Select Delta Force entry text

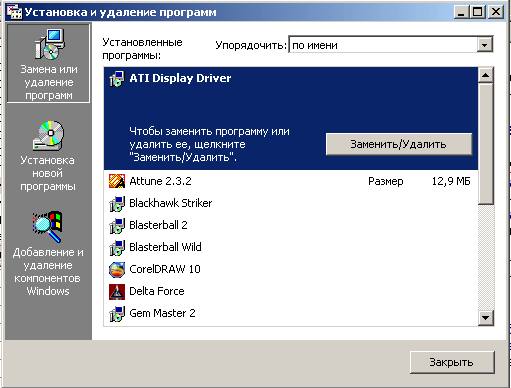tap(157, 291)
